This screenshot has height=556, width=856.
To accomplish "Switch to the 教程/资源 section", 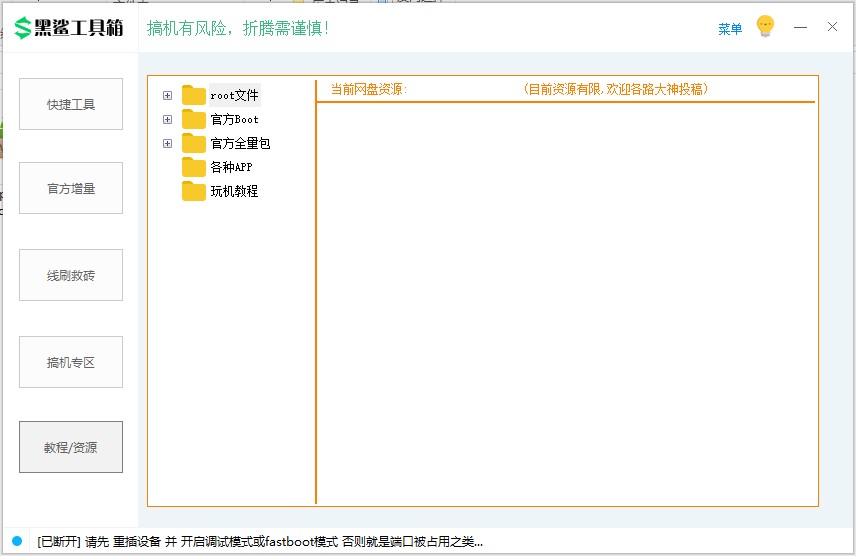I will [71, 447].
